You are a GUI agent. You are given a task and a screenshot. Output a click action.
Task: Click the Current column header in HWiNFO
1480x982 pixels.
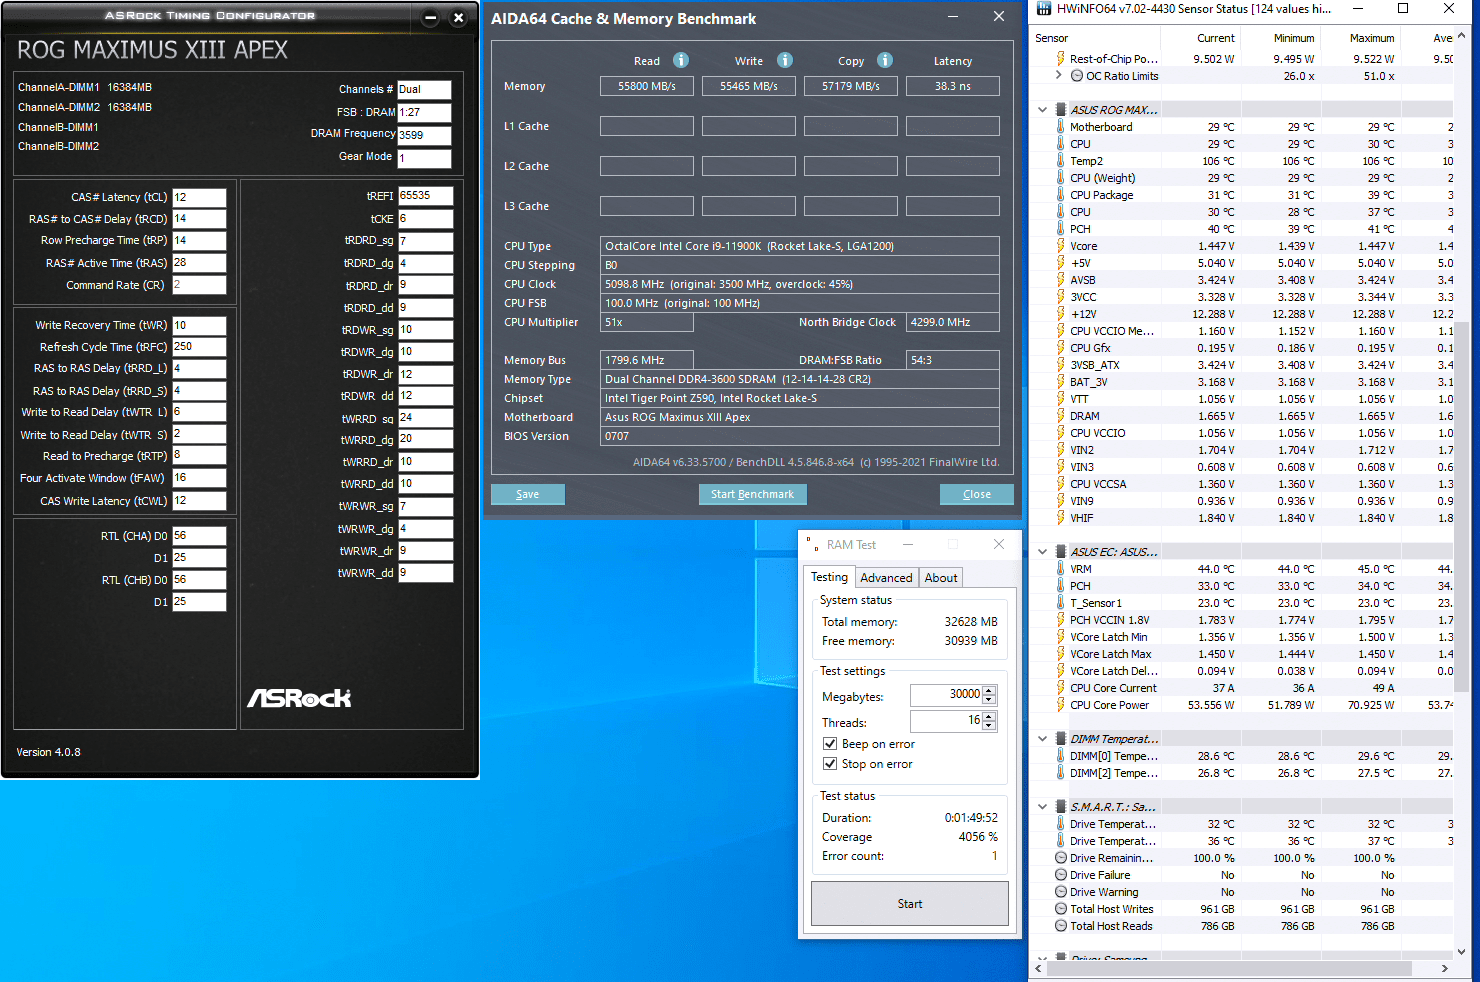point(1203,38)
